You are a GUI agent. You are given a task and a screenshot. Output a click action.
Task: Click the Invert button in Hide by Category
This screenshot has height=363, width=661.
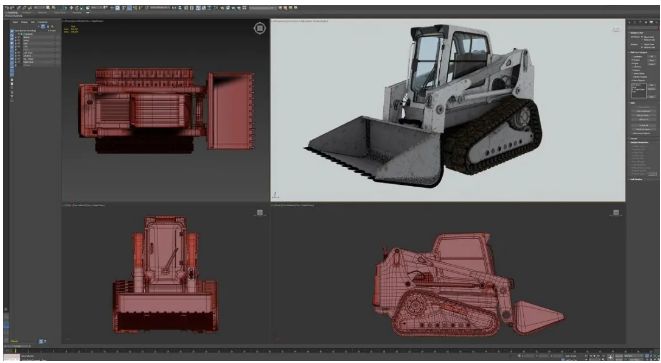coord(652,64)
